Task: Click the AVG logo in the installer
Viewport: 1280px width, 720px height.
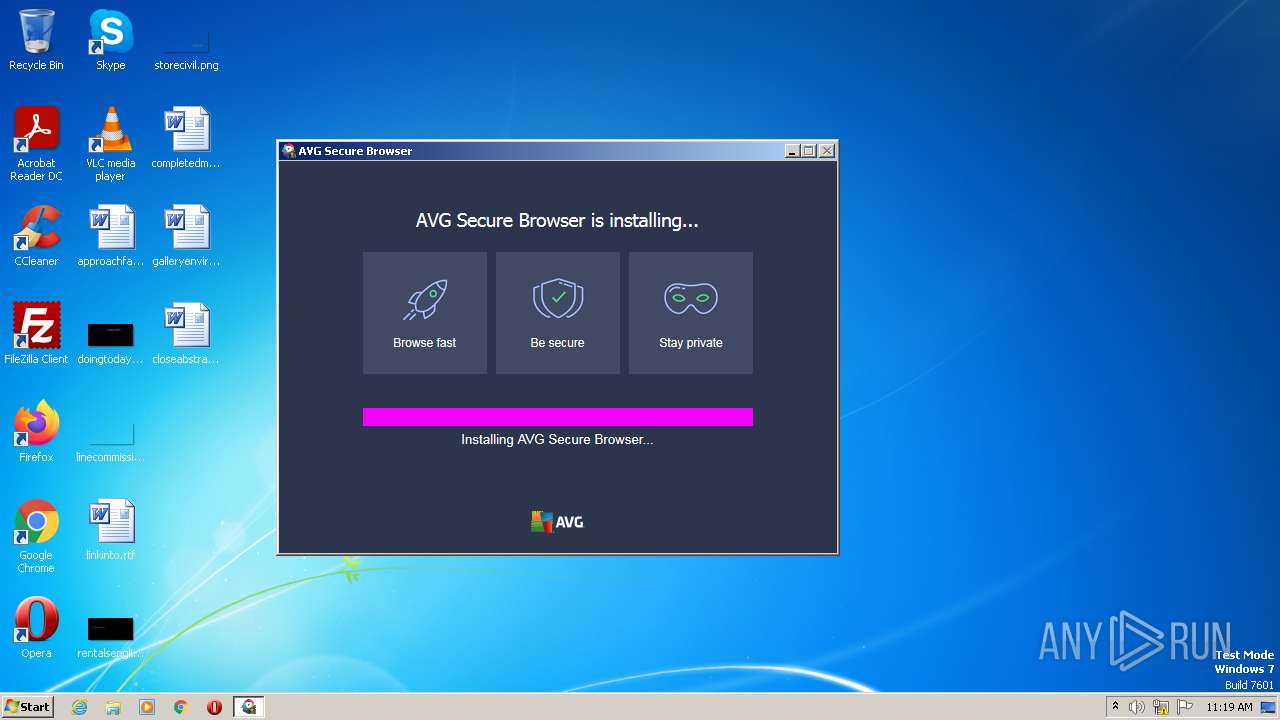Action: (x=557, y=522)
